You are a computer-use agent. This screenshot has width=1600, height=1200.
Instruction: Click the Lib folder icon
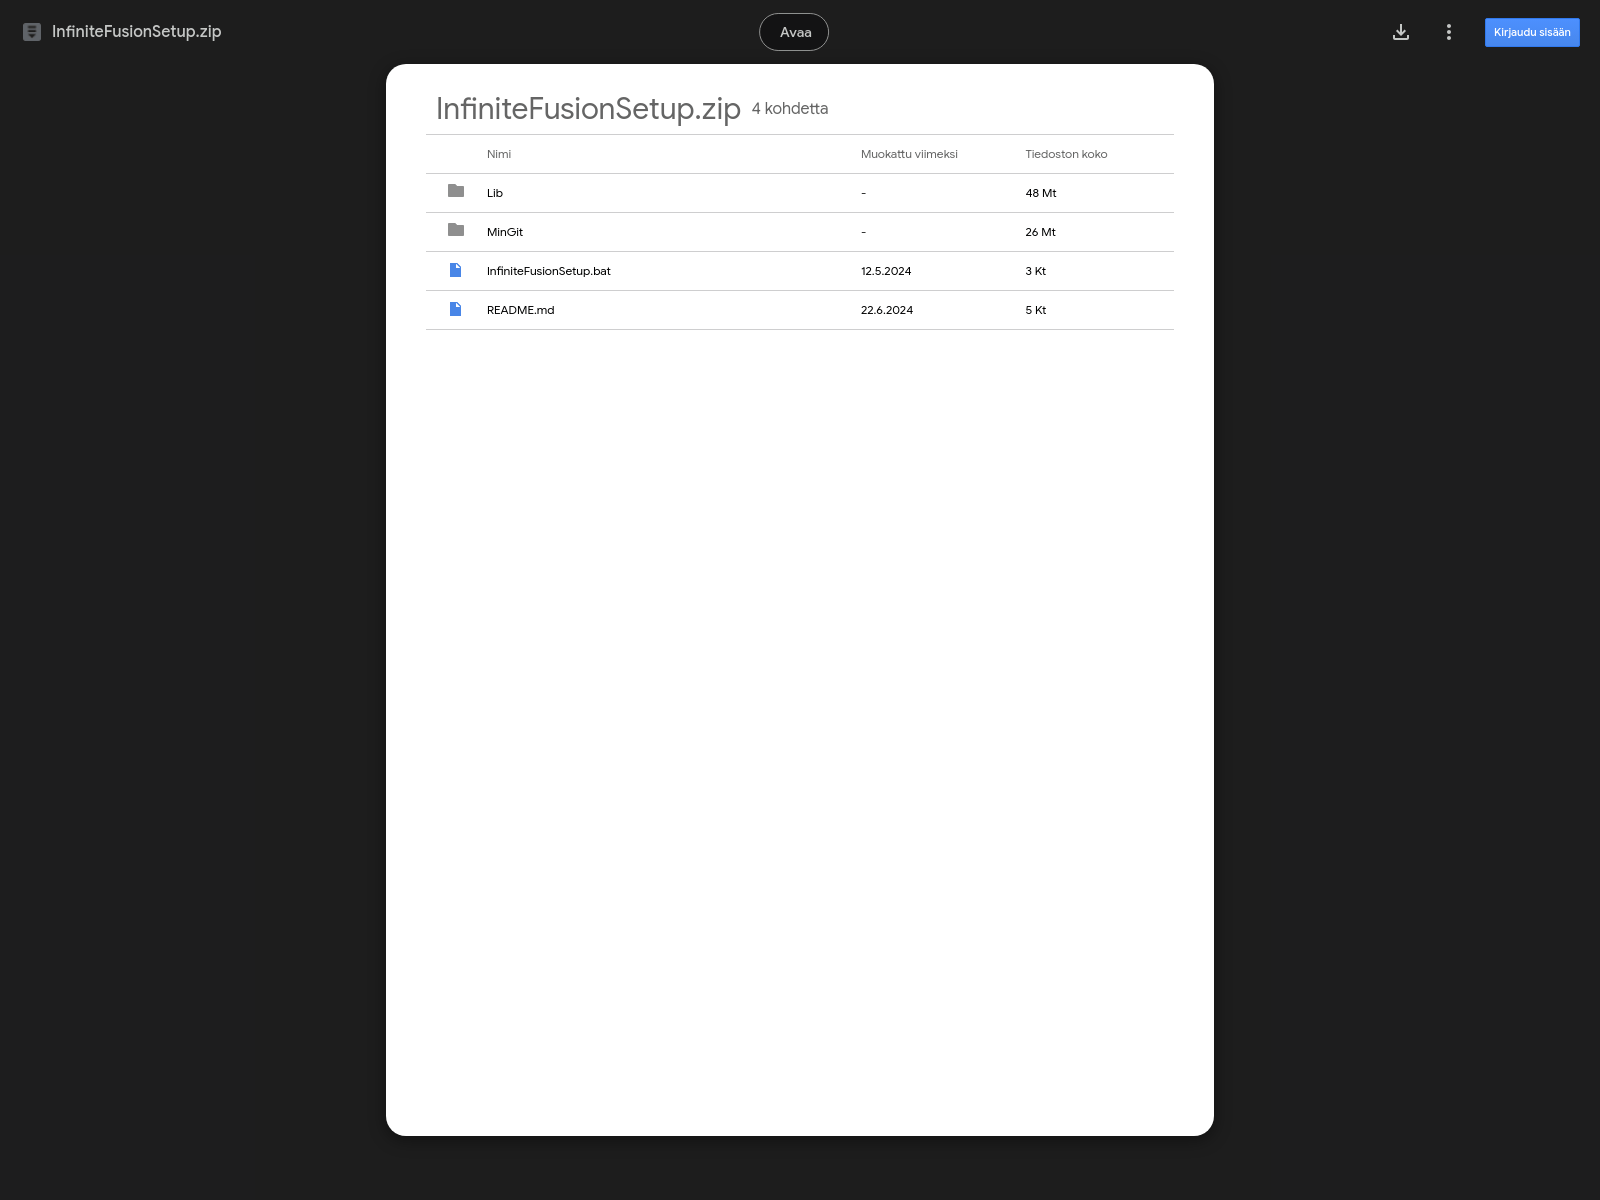click(456, 191)
